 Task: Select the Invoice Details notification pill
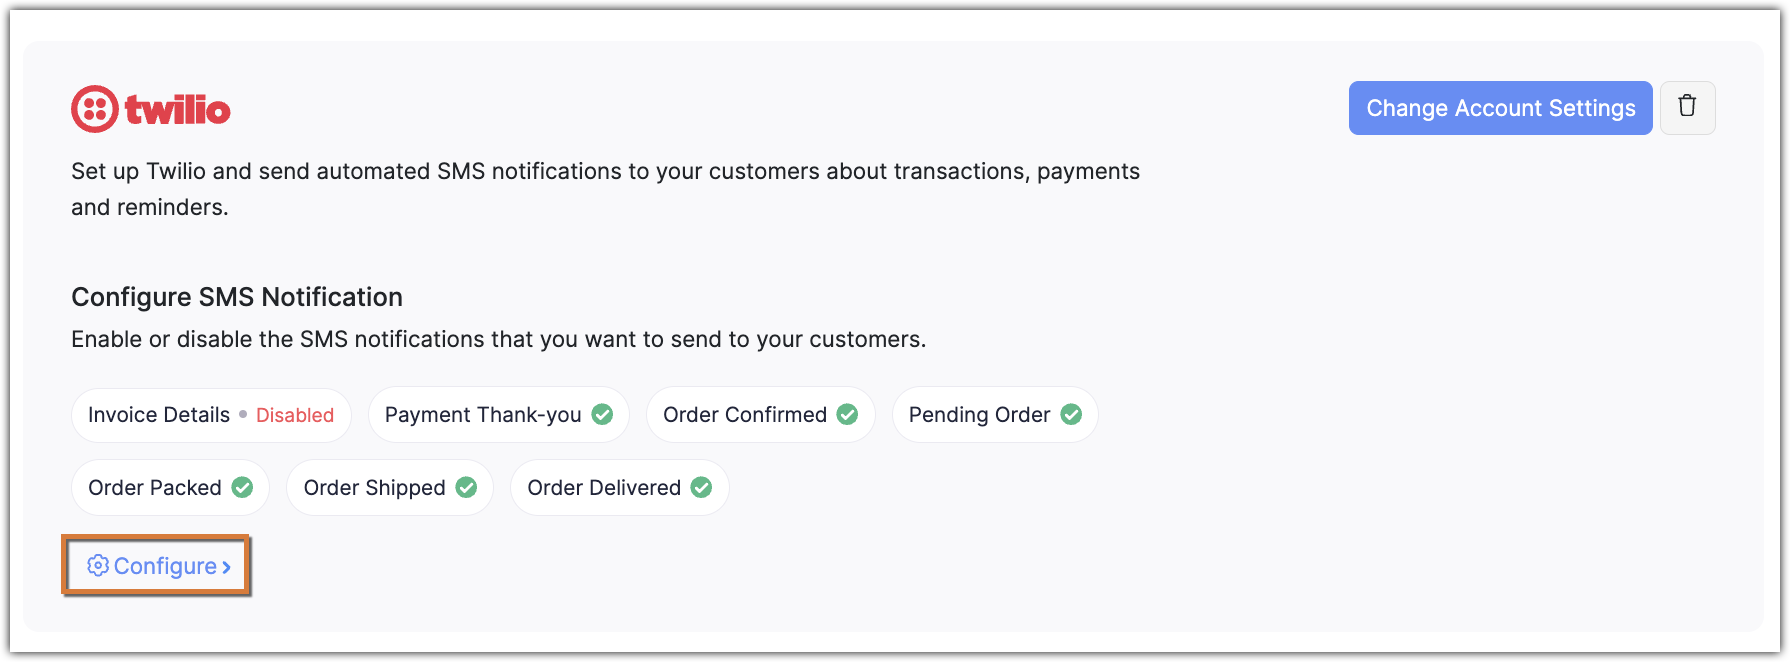(159, 415)
